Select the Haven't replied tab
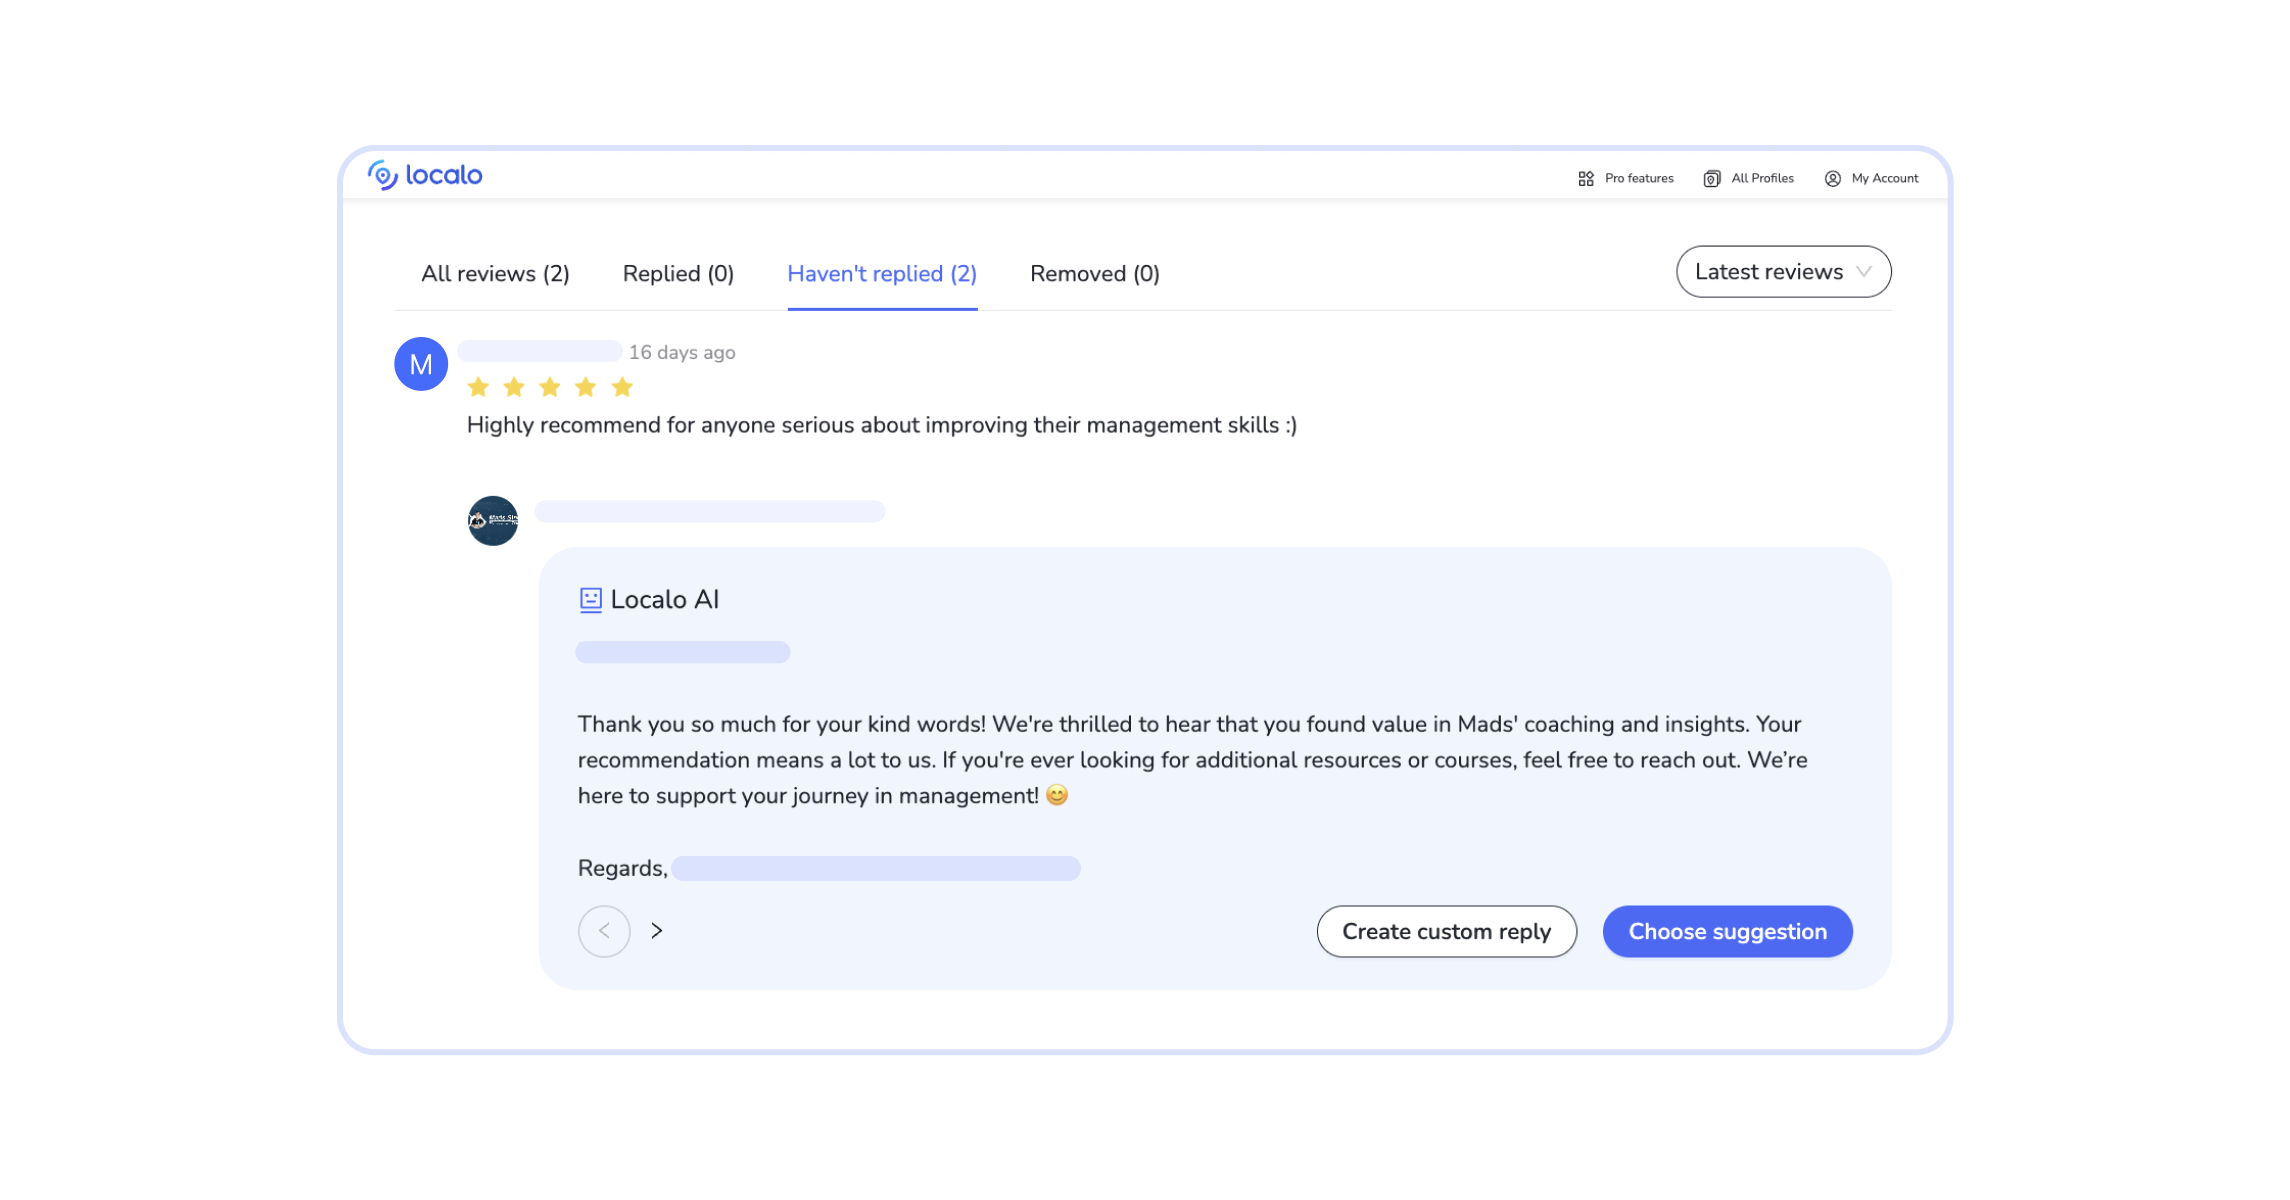The image size is (2290, 1200). 882,273
